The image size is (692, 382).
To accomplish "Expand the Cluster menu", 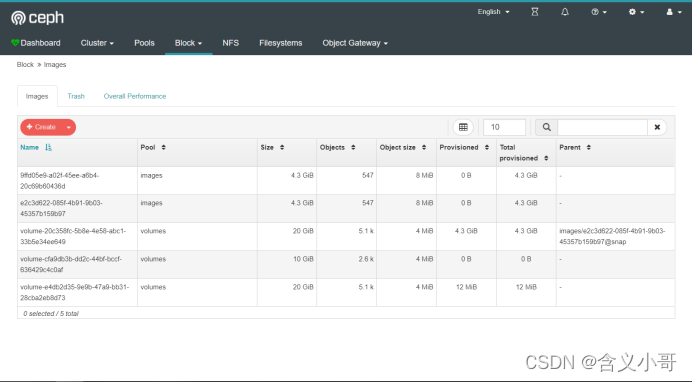I will (97, 43).
